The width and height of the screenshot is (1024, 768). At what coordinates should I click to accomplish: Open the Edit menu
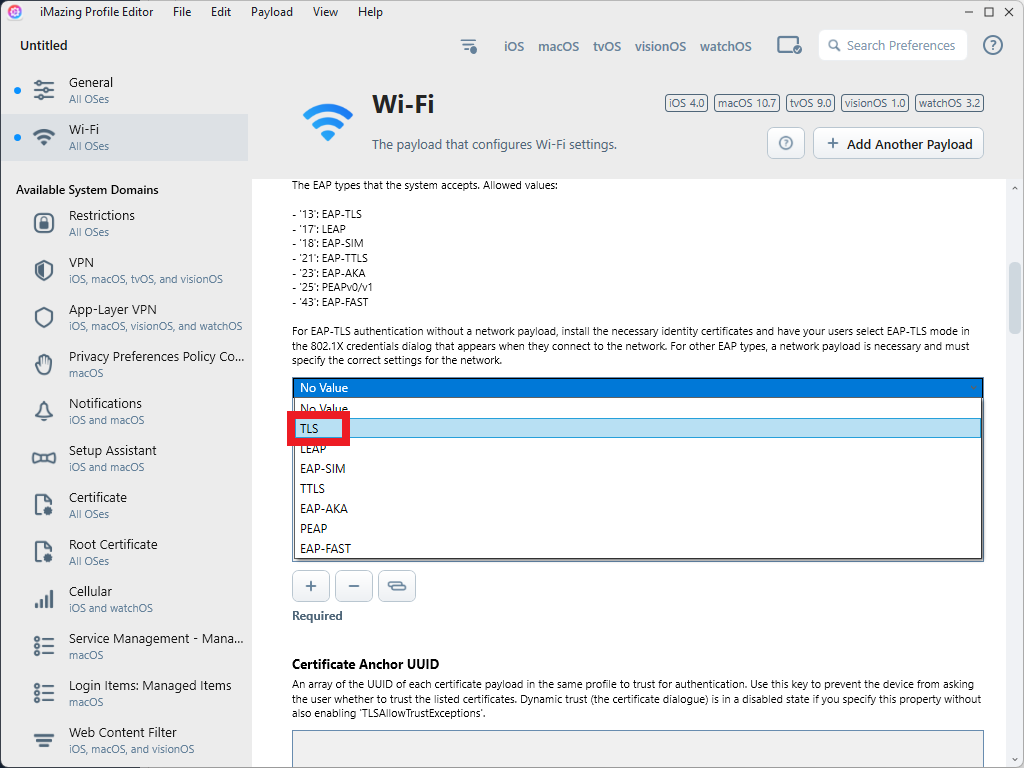[221, 12]
